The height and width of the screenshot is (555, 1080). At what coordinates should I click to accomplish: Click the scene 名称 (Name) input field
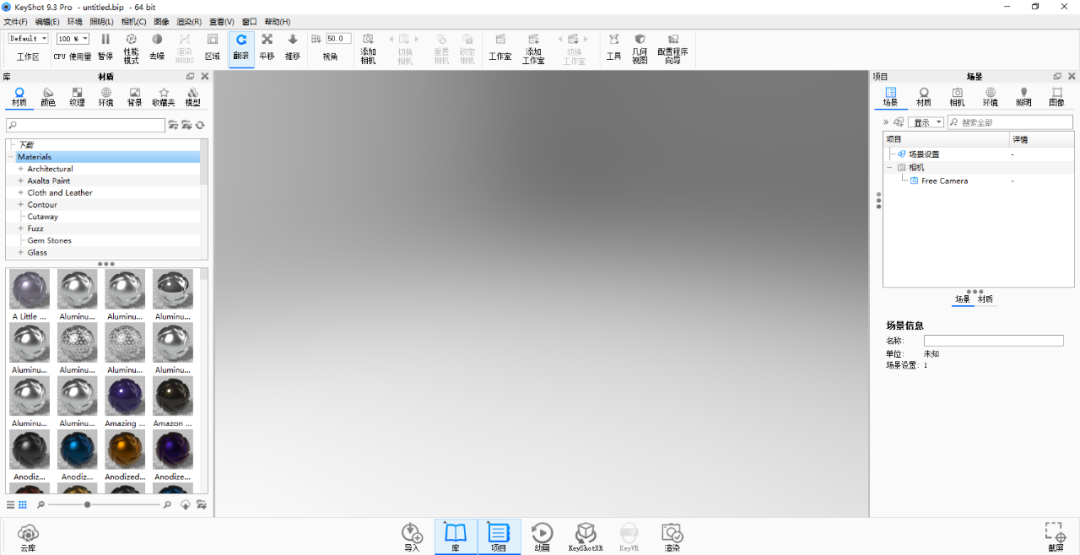[993, 341]
